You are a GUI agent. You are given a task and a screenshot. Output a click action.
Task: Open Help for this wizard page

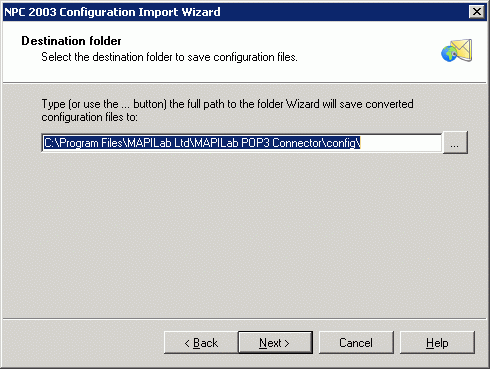pyautogui.click(x=437, y=342)
